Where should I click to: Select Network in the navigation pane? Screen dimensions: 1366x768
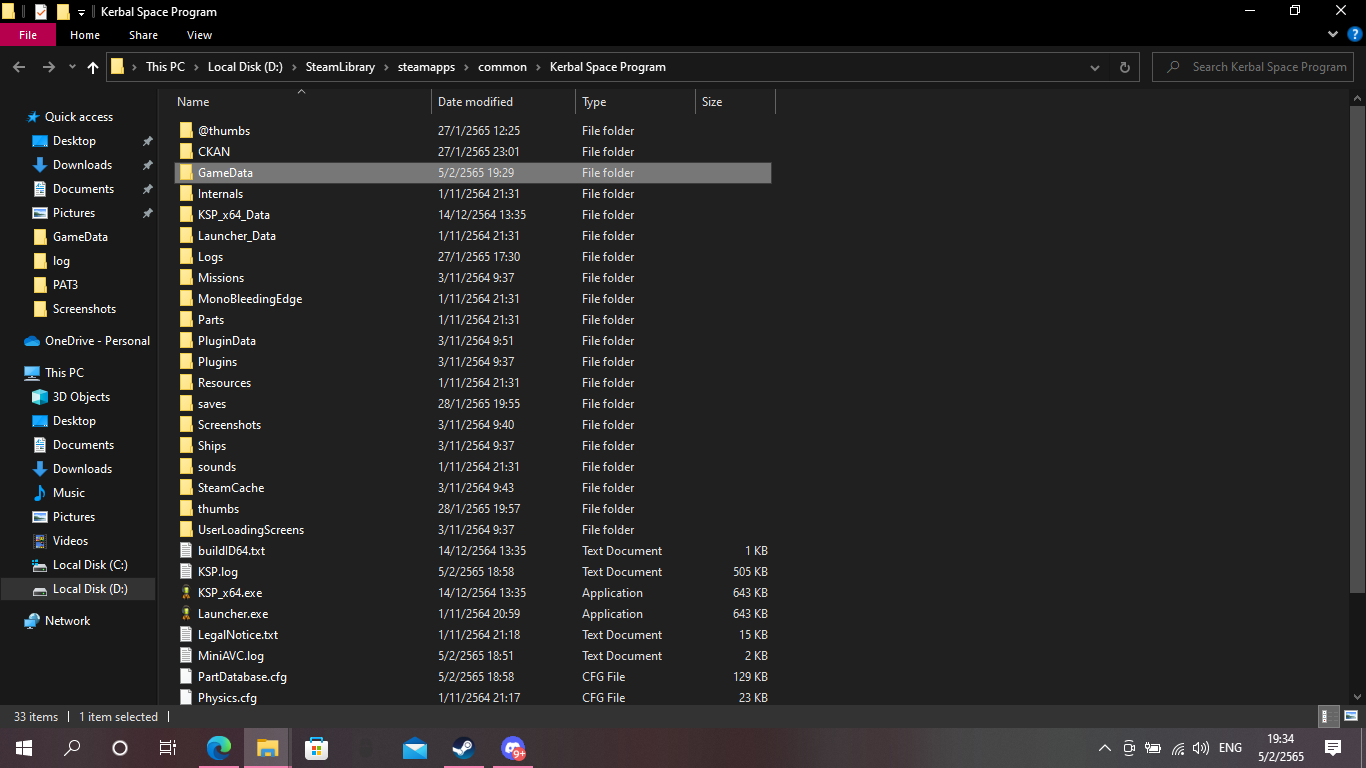(67, 621)
